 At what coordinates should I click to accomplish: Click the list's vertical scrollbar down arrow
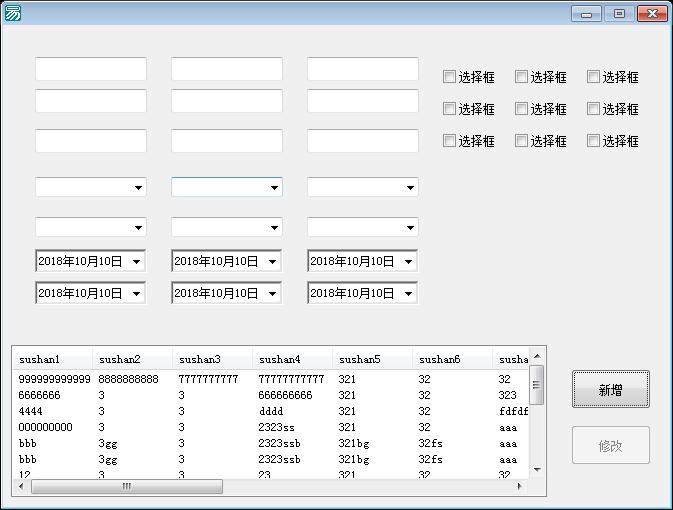[x=537, y=469]
